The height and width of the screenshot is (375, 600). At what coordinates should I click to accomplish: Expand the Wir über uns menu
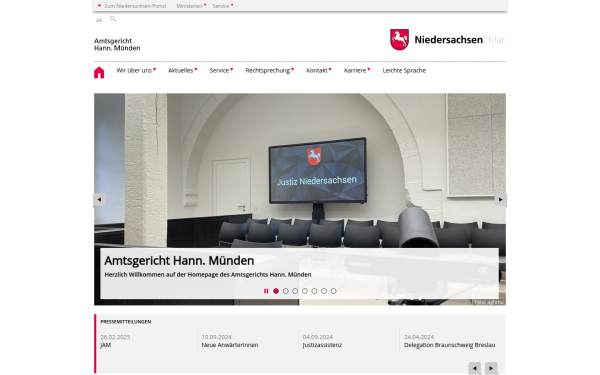[136, 70]
